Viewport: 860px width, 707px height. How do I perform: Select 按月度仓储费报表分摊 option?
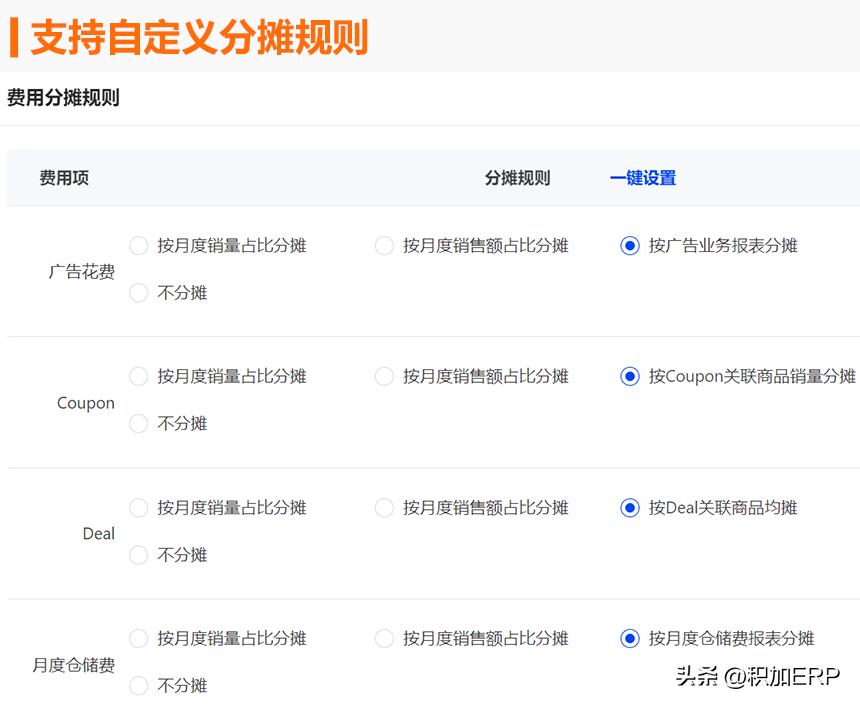[629, 638]
